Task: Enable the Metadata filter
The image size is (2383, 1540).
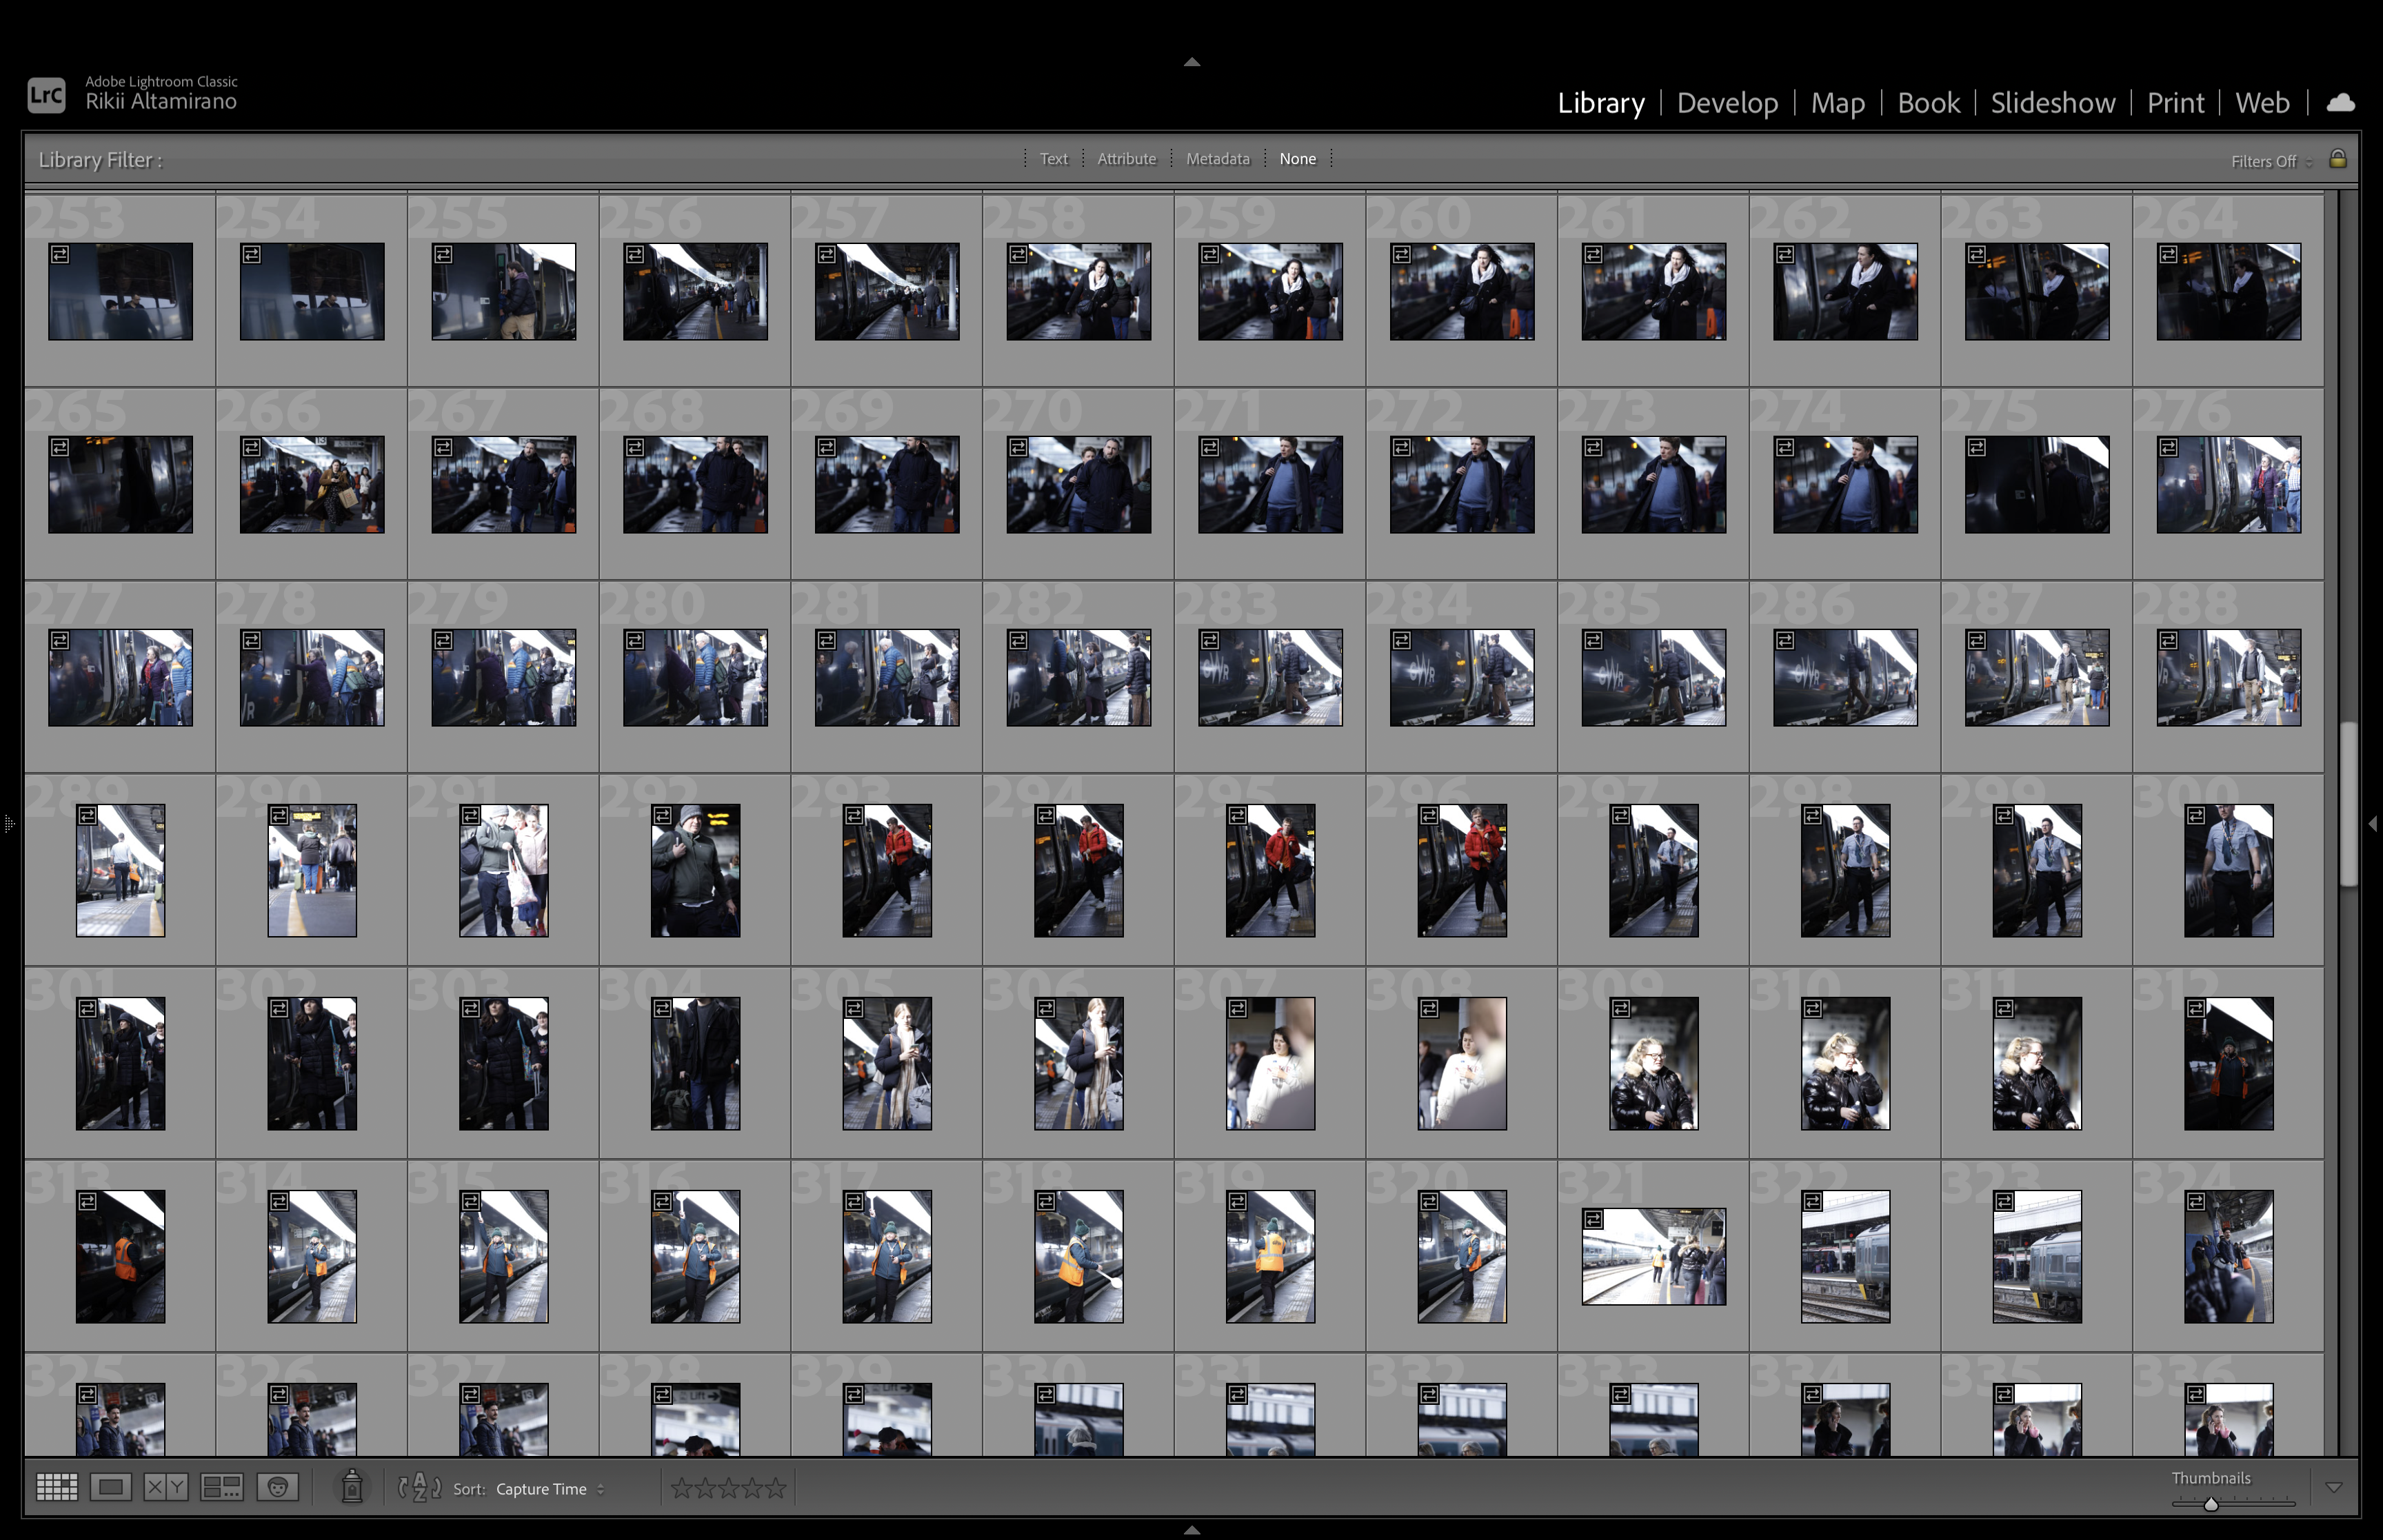Action: (1217, 159)
